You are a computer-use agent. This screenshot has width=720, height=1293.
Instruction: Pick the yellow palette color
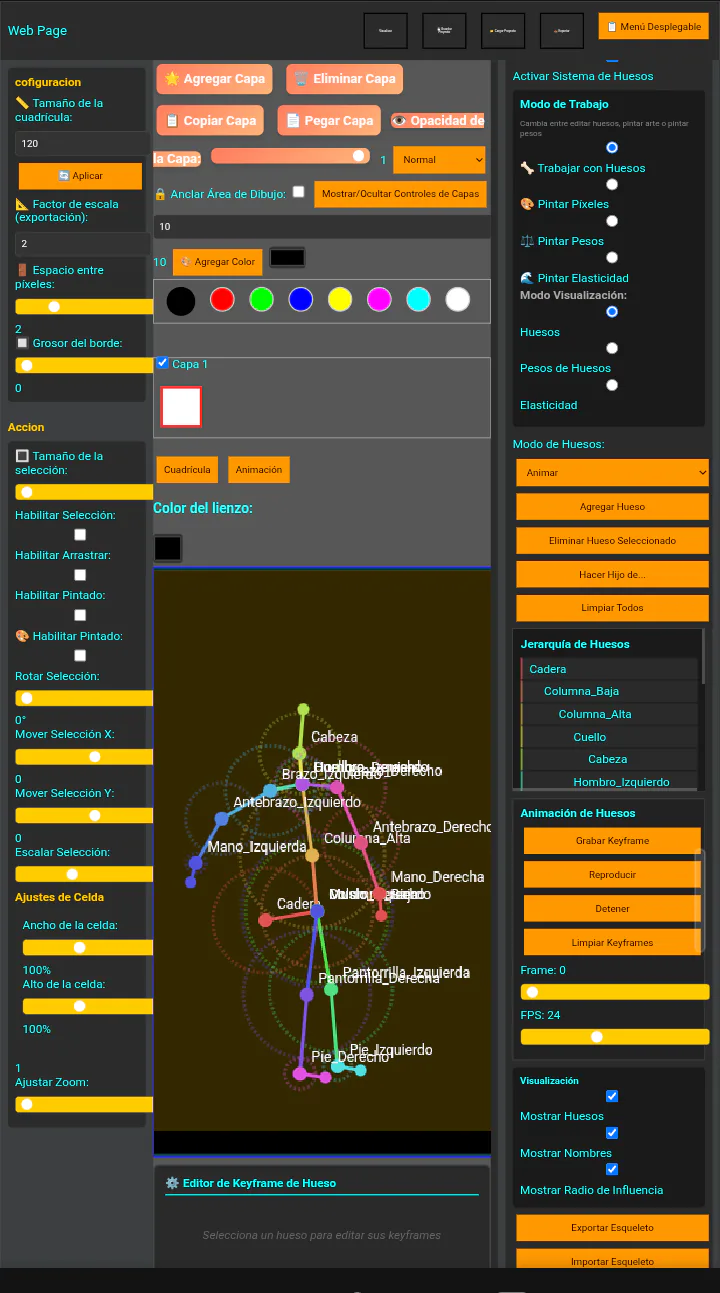[x=340, y=299]
